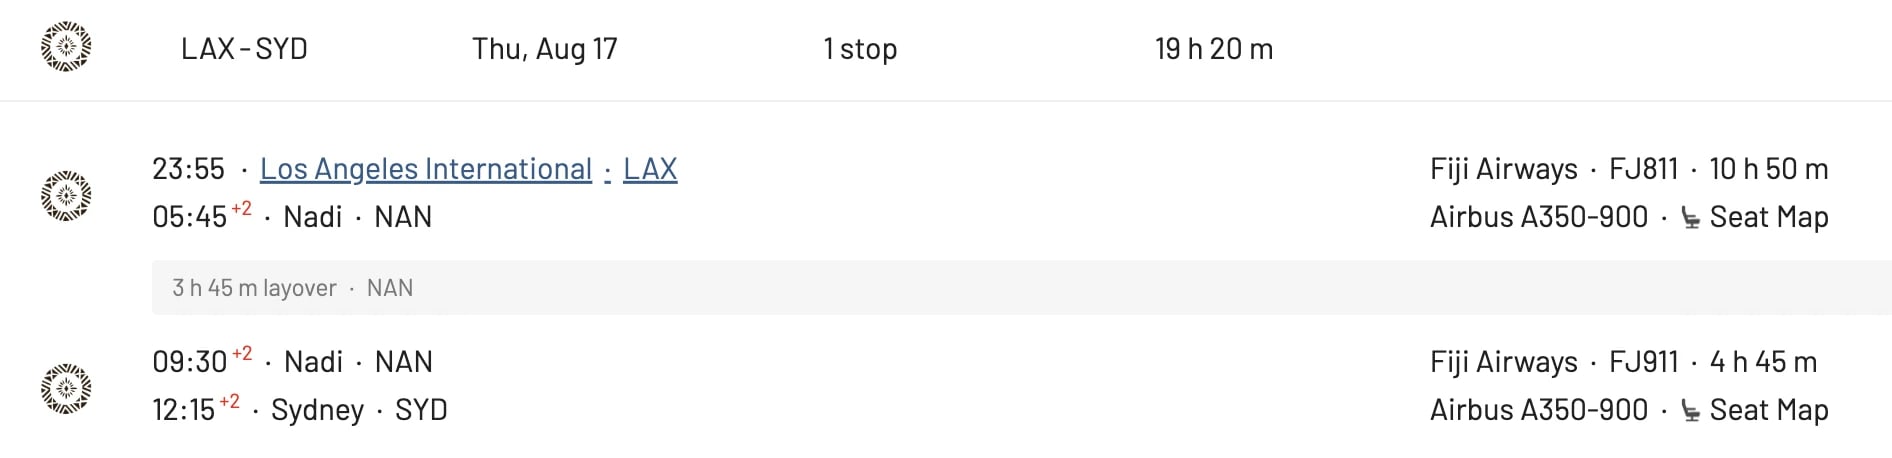The height and width of the screenshot is (458, 1892).
Task: Click the 1 stop label
Action: point(860,49)
